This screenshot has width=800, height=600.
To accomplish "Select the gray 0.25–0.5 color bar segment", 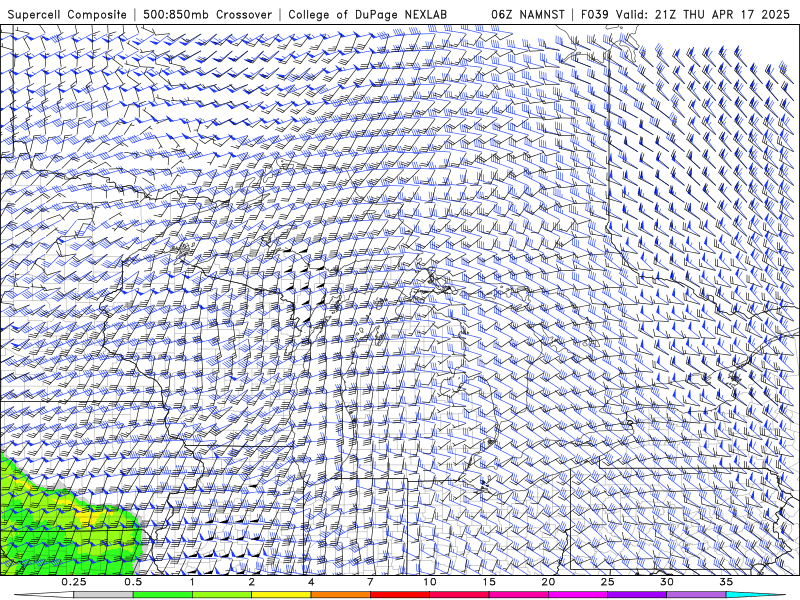I will pyautogui.click(x=103, y=595).
